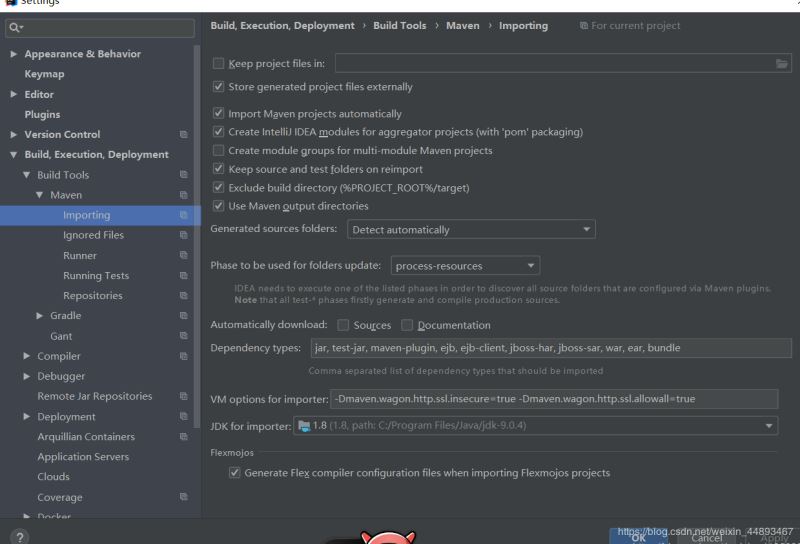
Task: Click project-level icon next to Ignored Files
Action: (184, 235)
